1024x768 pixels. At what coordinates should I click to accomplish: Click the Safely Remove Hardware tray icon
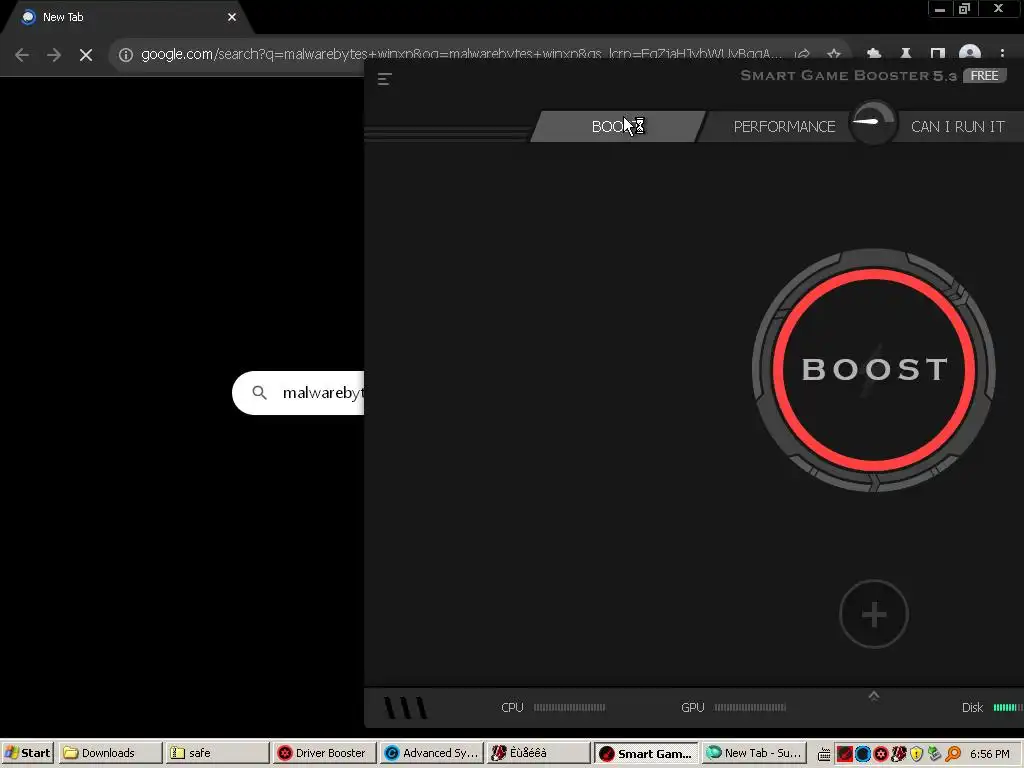tap(935, 754)
